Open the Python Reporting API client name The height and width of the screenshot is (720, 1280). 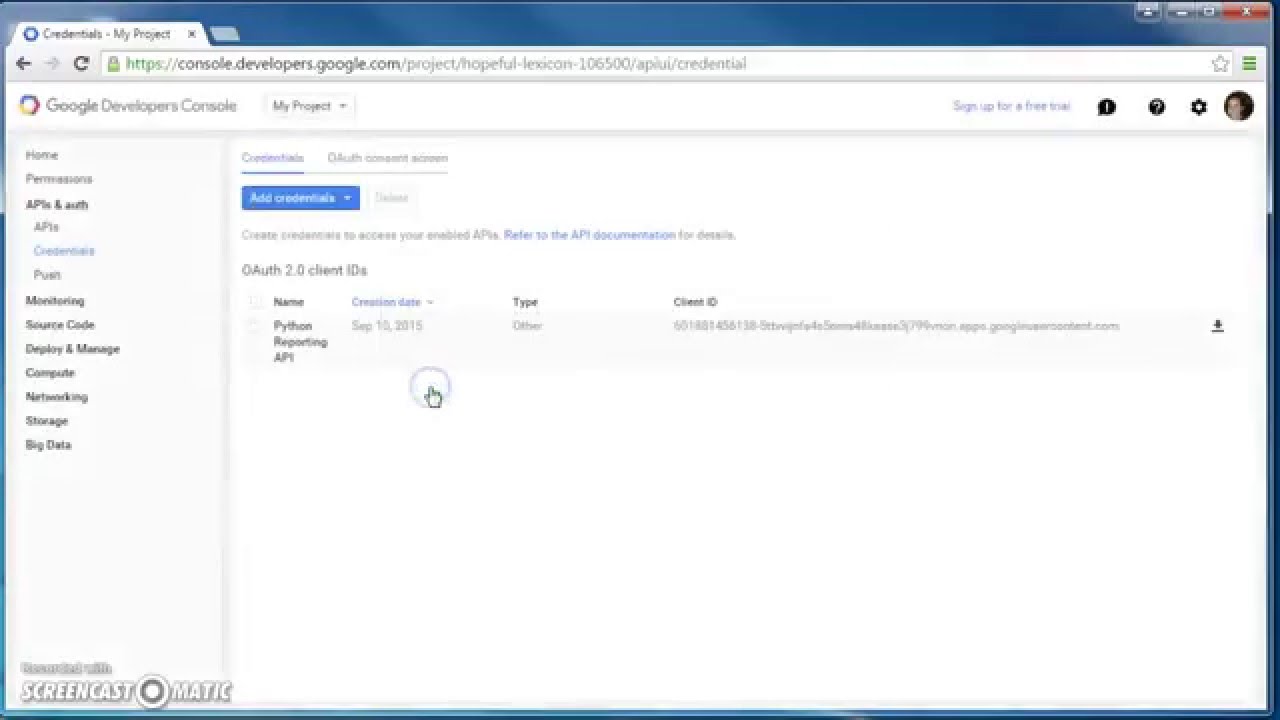[300, 342]
